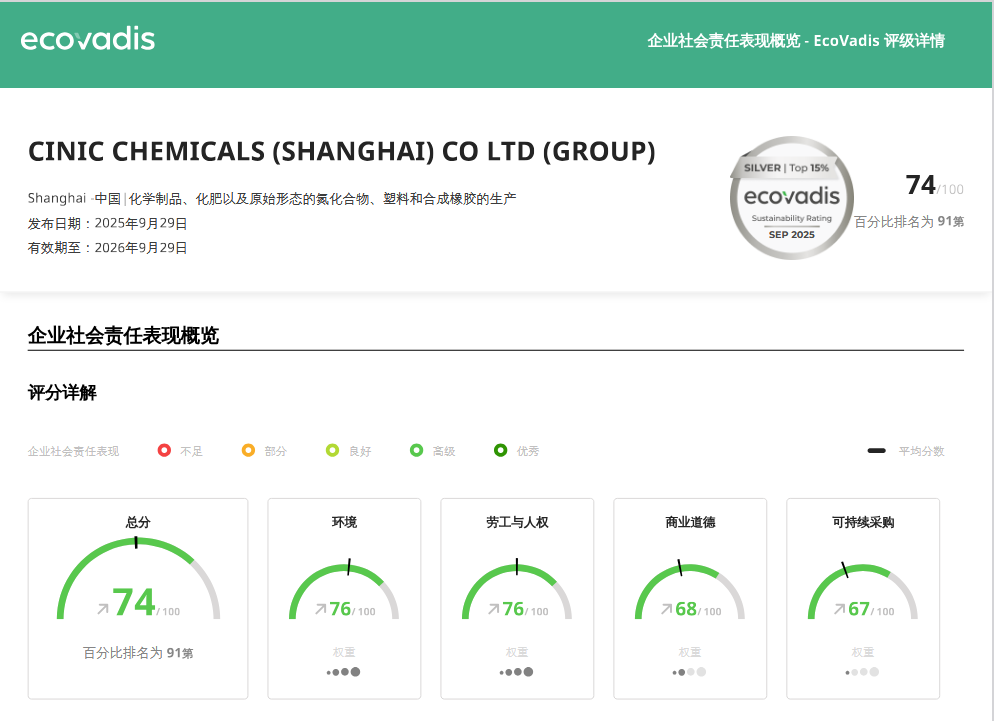Click the trend arrow beside 总分 score 74
The image size is (994, 721).
coord(102,607)
